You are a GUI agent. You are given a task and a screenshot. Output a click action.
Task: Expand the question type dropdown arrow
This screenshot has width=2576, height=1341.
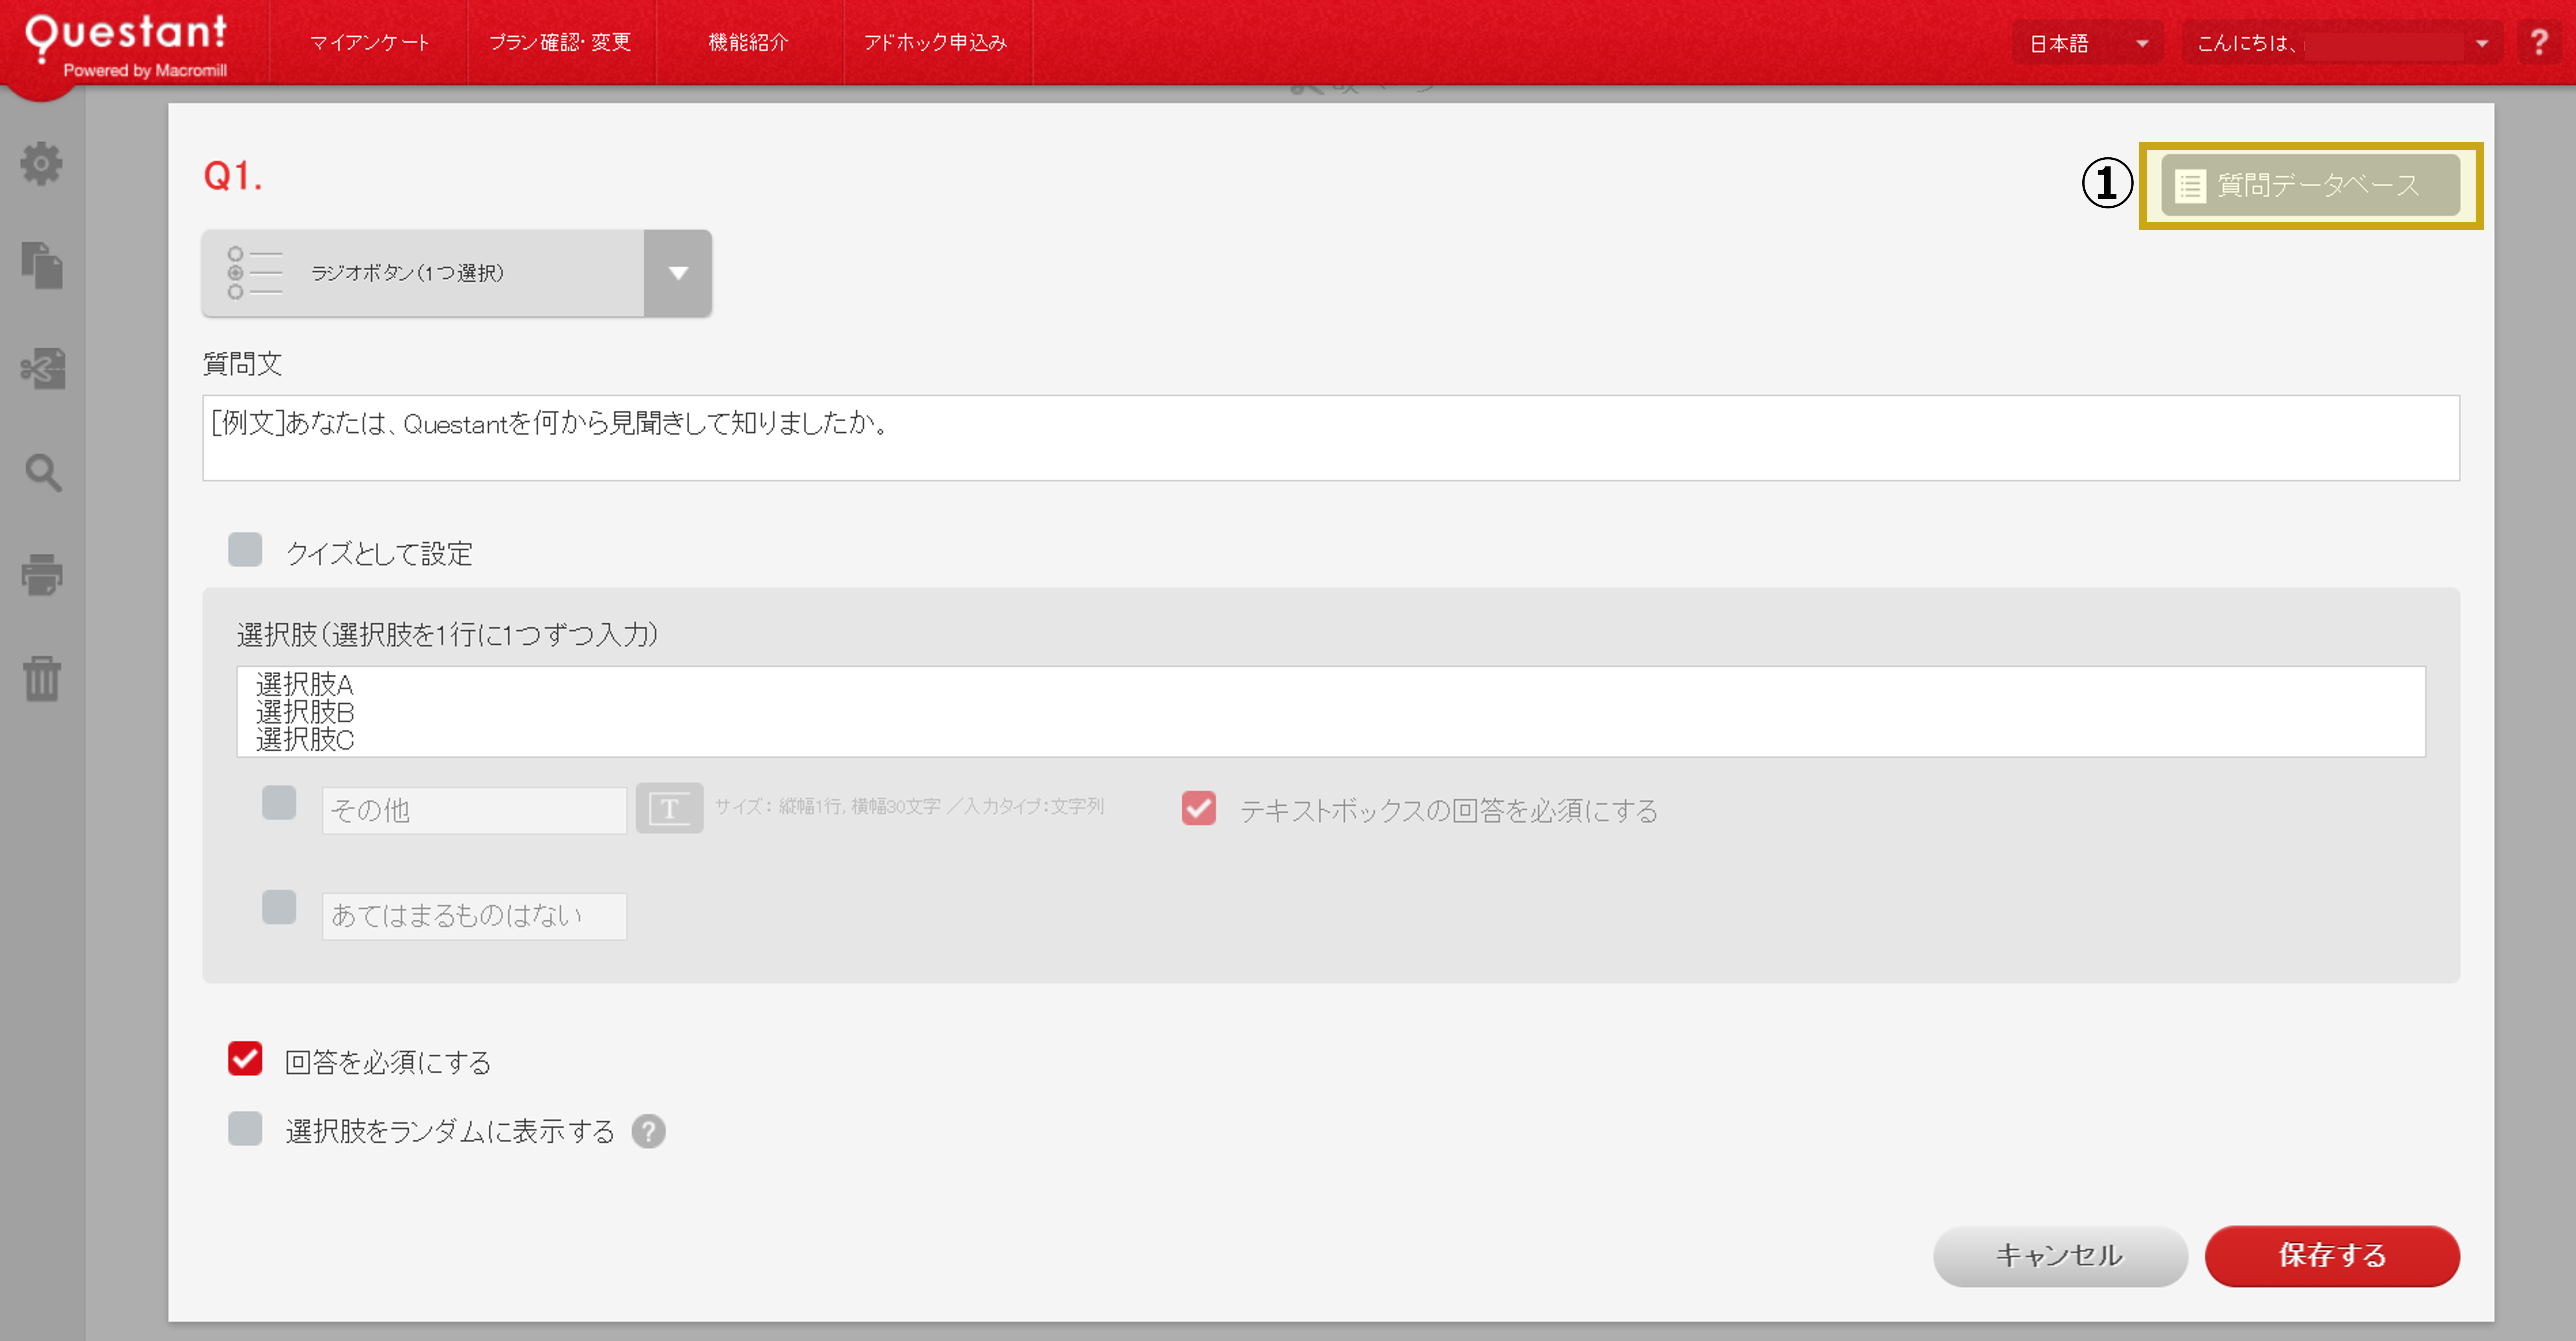[678, 273]
